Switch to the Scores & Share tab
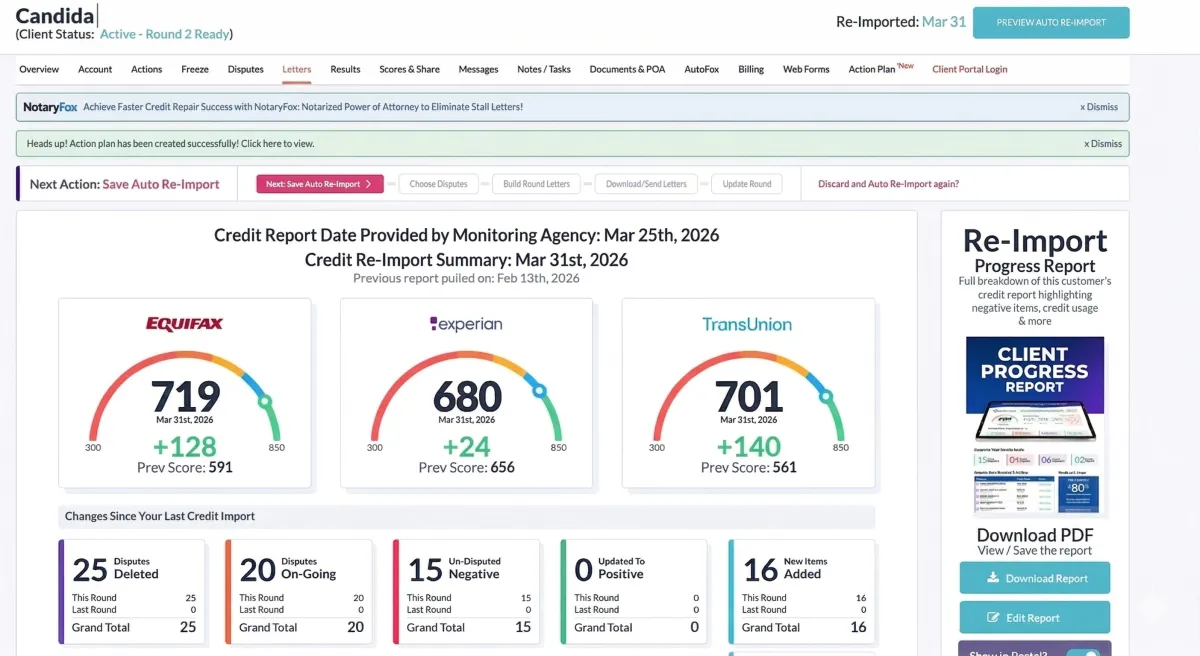Screen dimensions: 1200x656 pos(409,69)
